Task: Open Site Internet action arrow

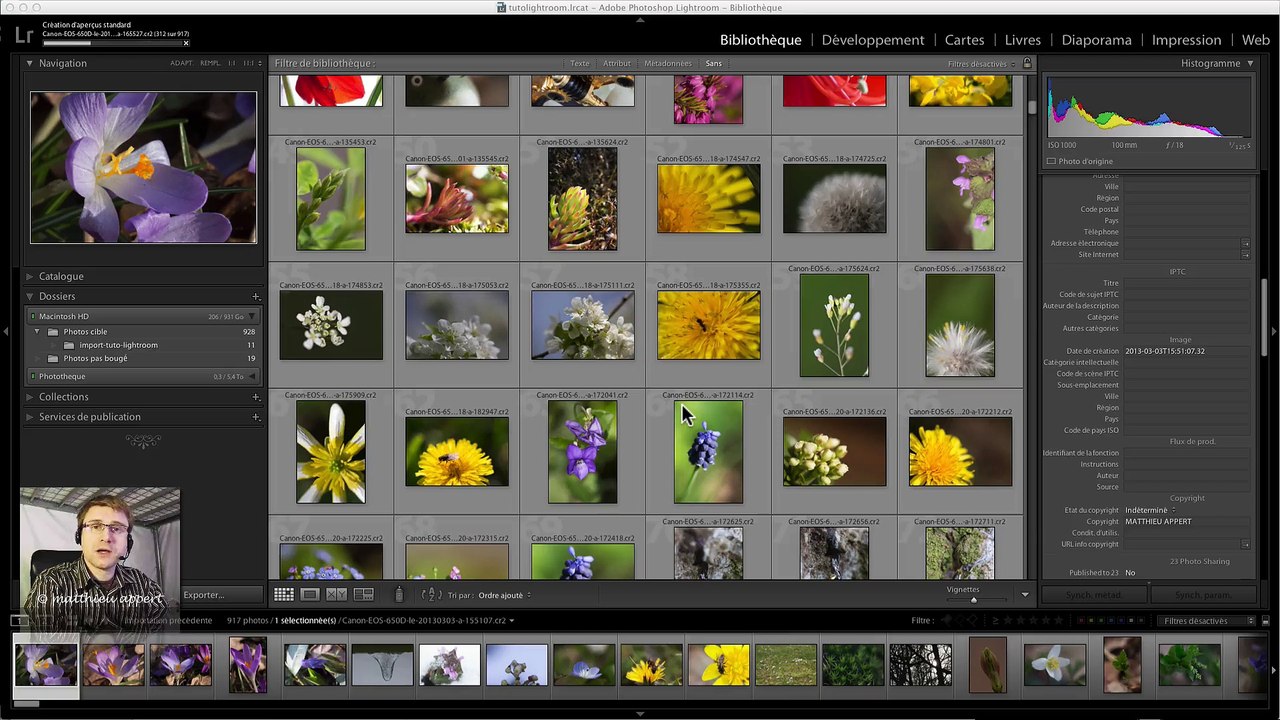Action: [x=1246, y=255]
